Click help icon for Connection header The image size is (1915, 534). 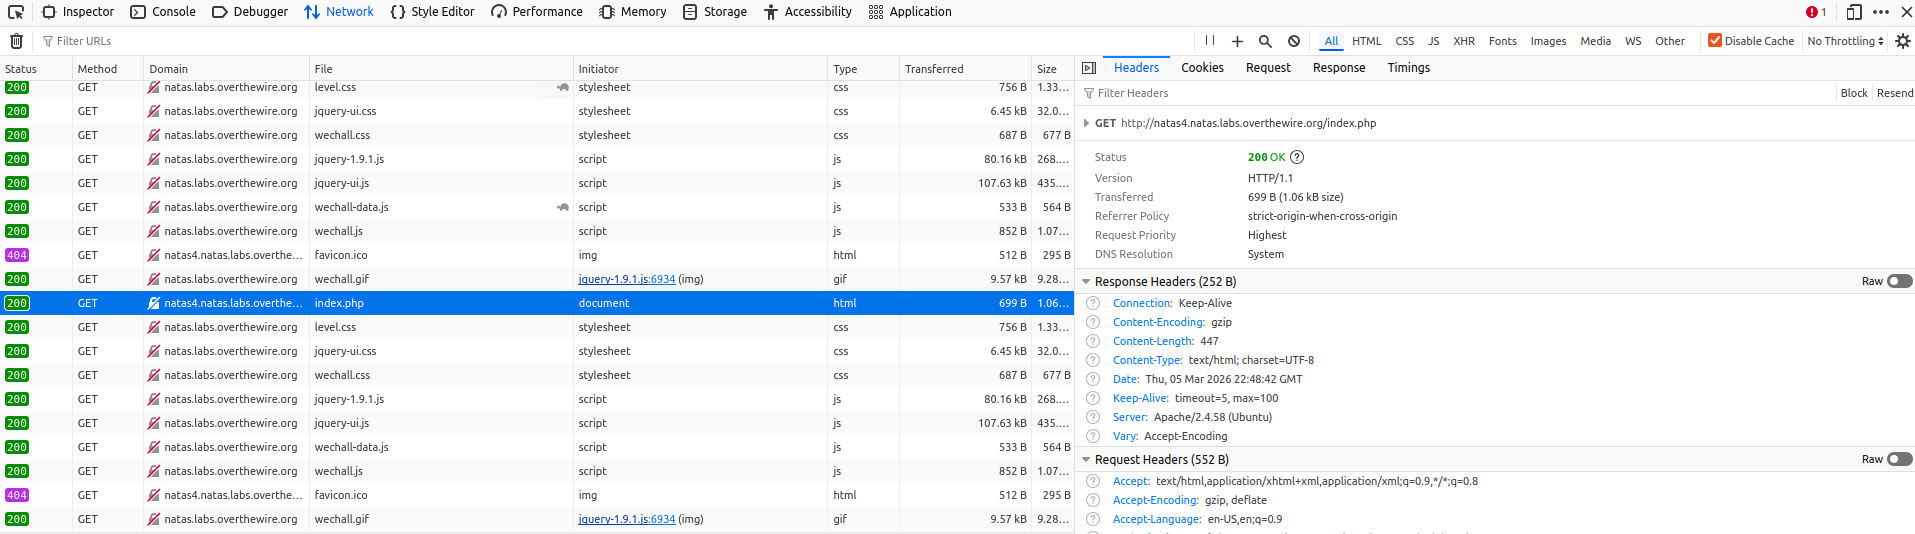1093,303
